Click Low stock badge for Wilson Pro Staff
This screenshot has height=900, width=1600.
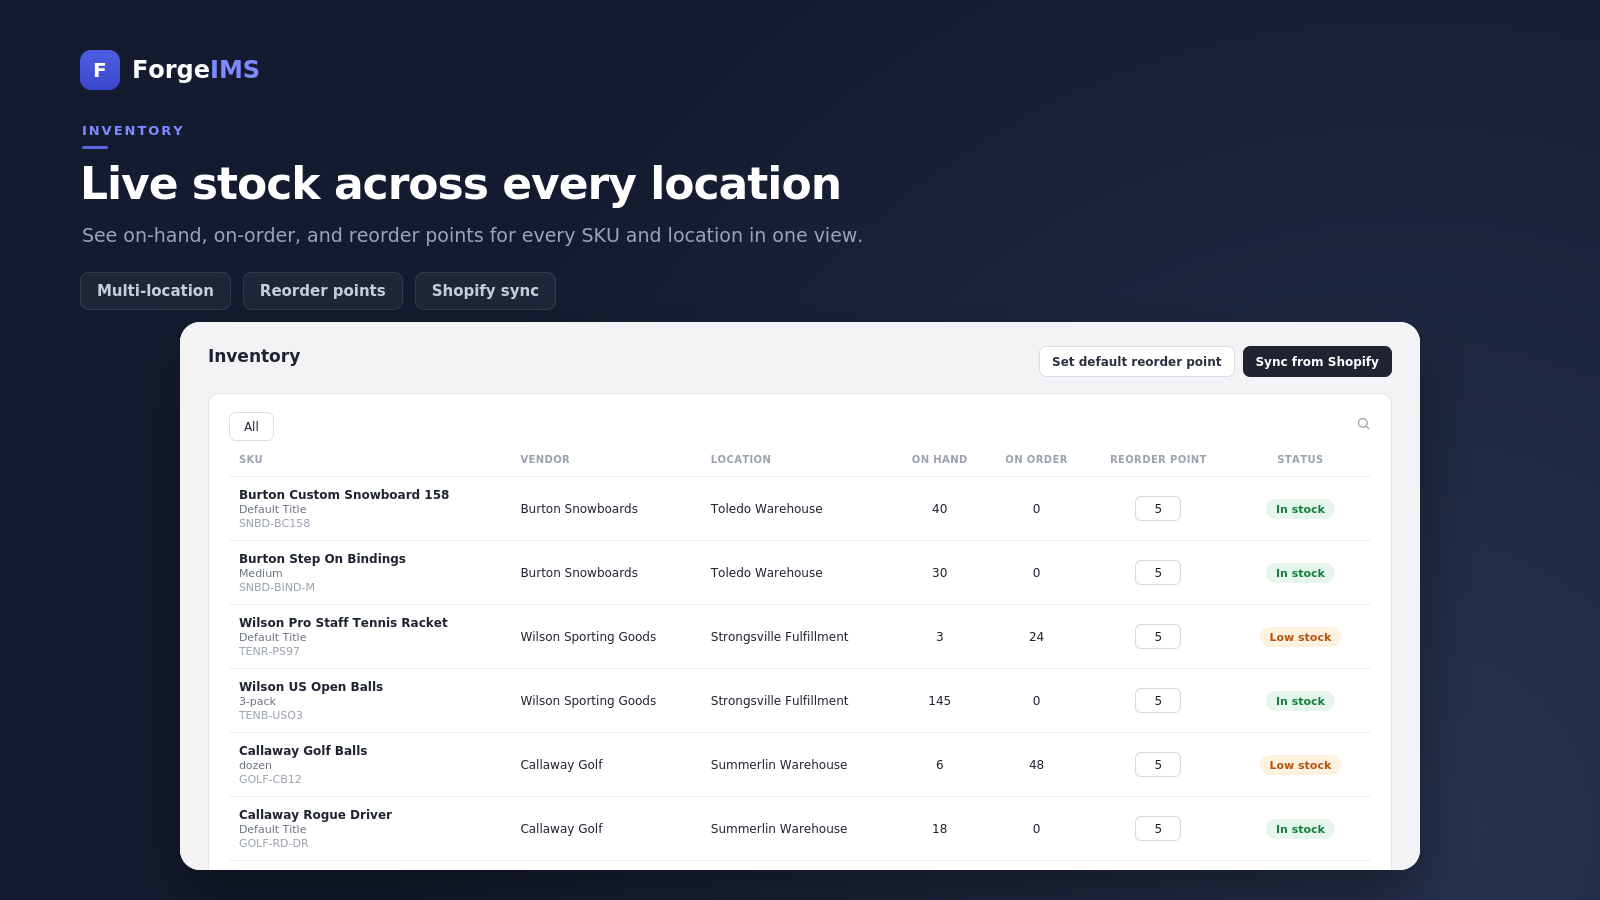point(1300,637)
